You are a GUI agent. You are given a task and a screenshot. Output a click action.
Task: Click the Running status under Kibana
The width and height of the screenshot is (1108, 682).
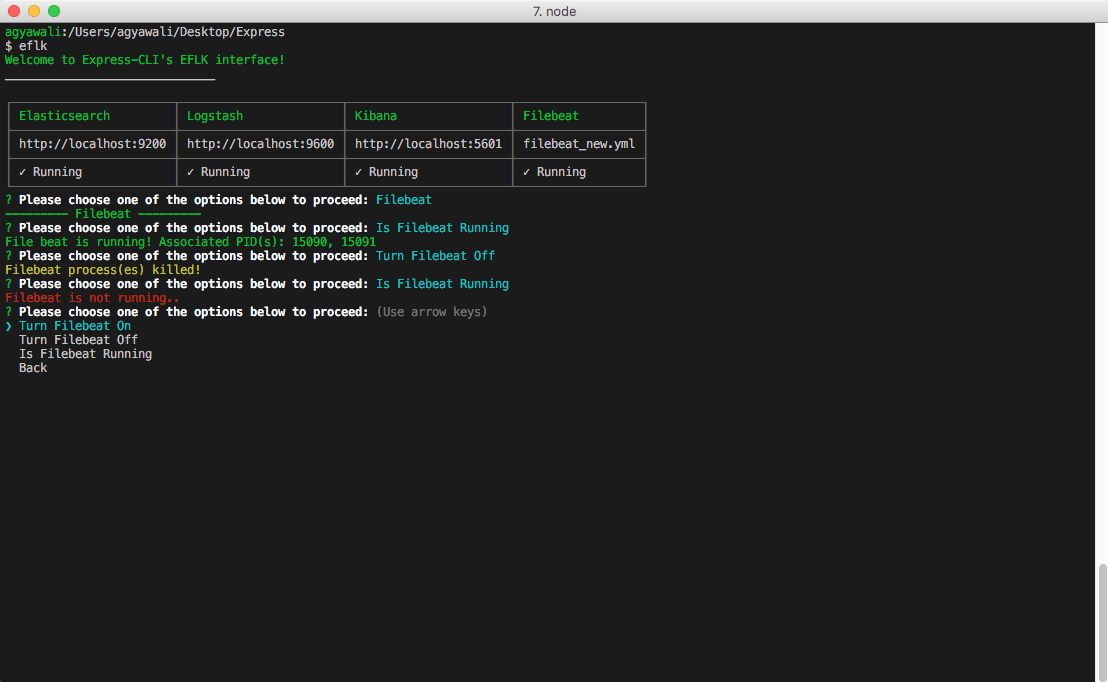pyautogui.click(x=387, y=172)
